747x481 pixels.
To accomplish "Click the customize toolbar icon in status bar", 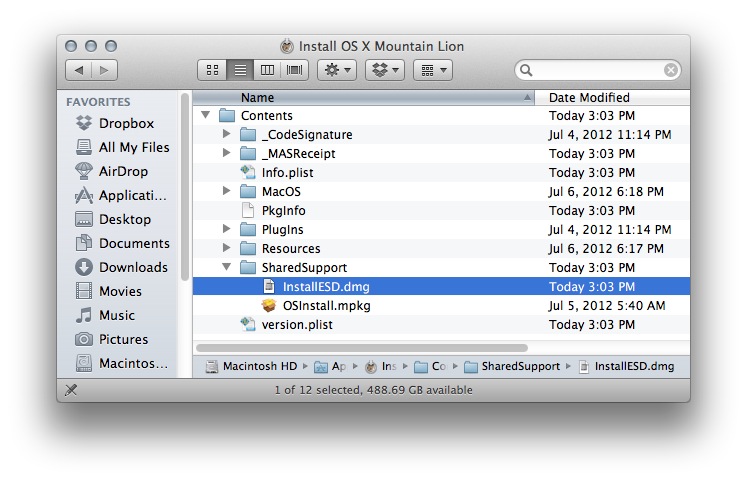I will pos(71,390).
